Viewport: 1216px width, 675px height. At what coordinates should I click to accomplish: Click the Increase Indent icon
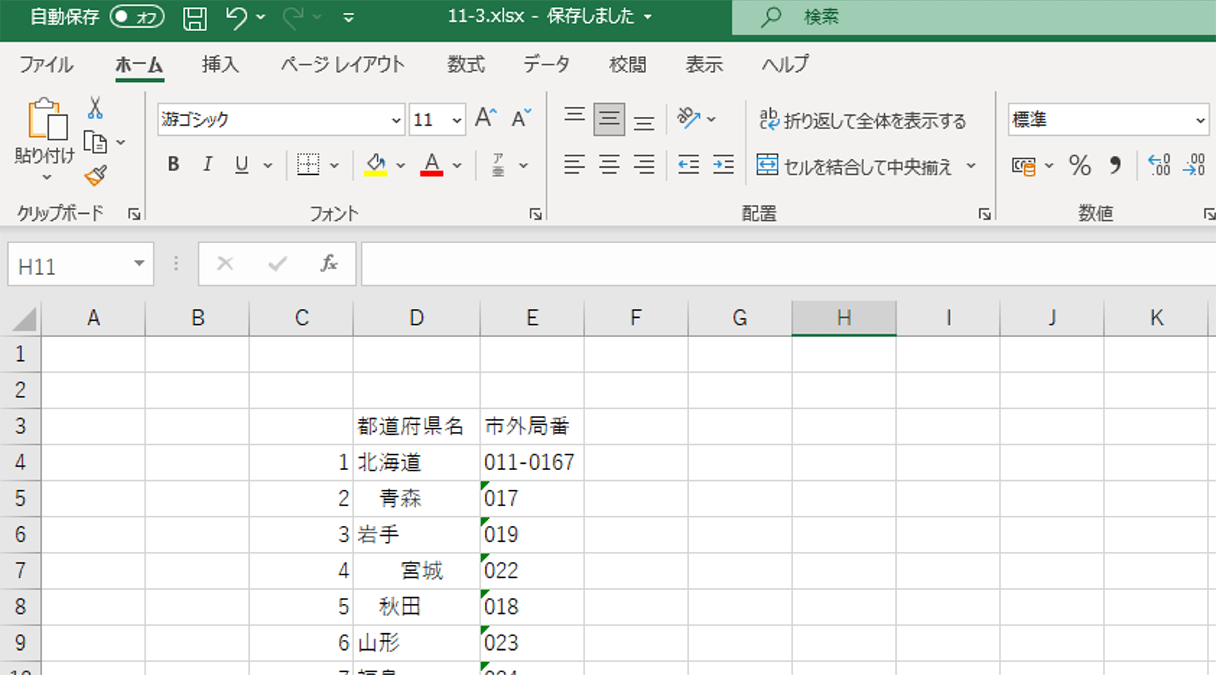tap(723, 165)
